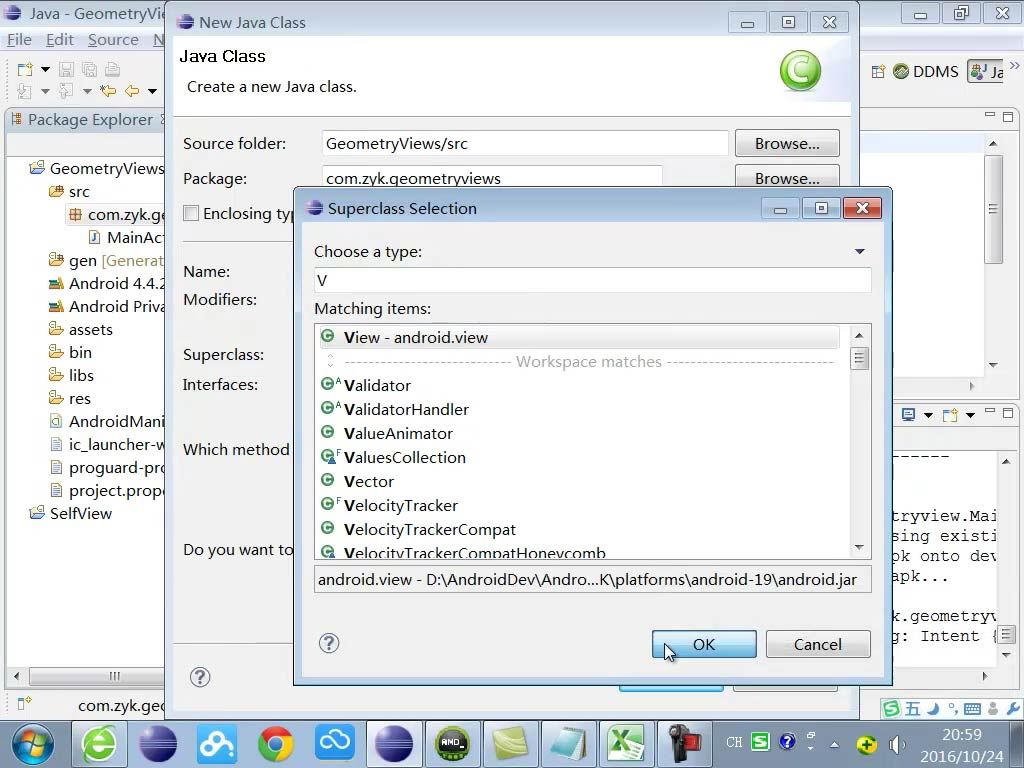
Task: Cancel the Superclass Selection dialog
Action: point(818,644)
